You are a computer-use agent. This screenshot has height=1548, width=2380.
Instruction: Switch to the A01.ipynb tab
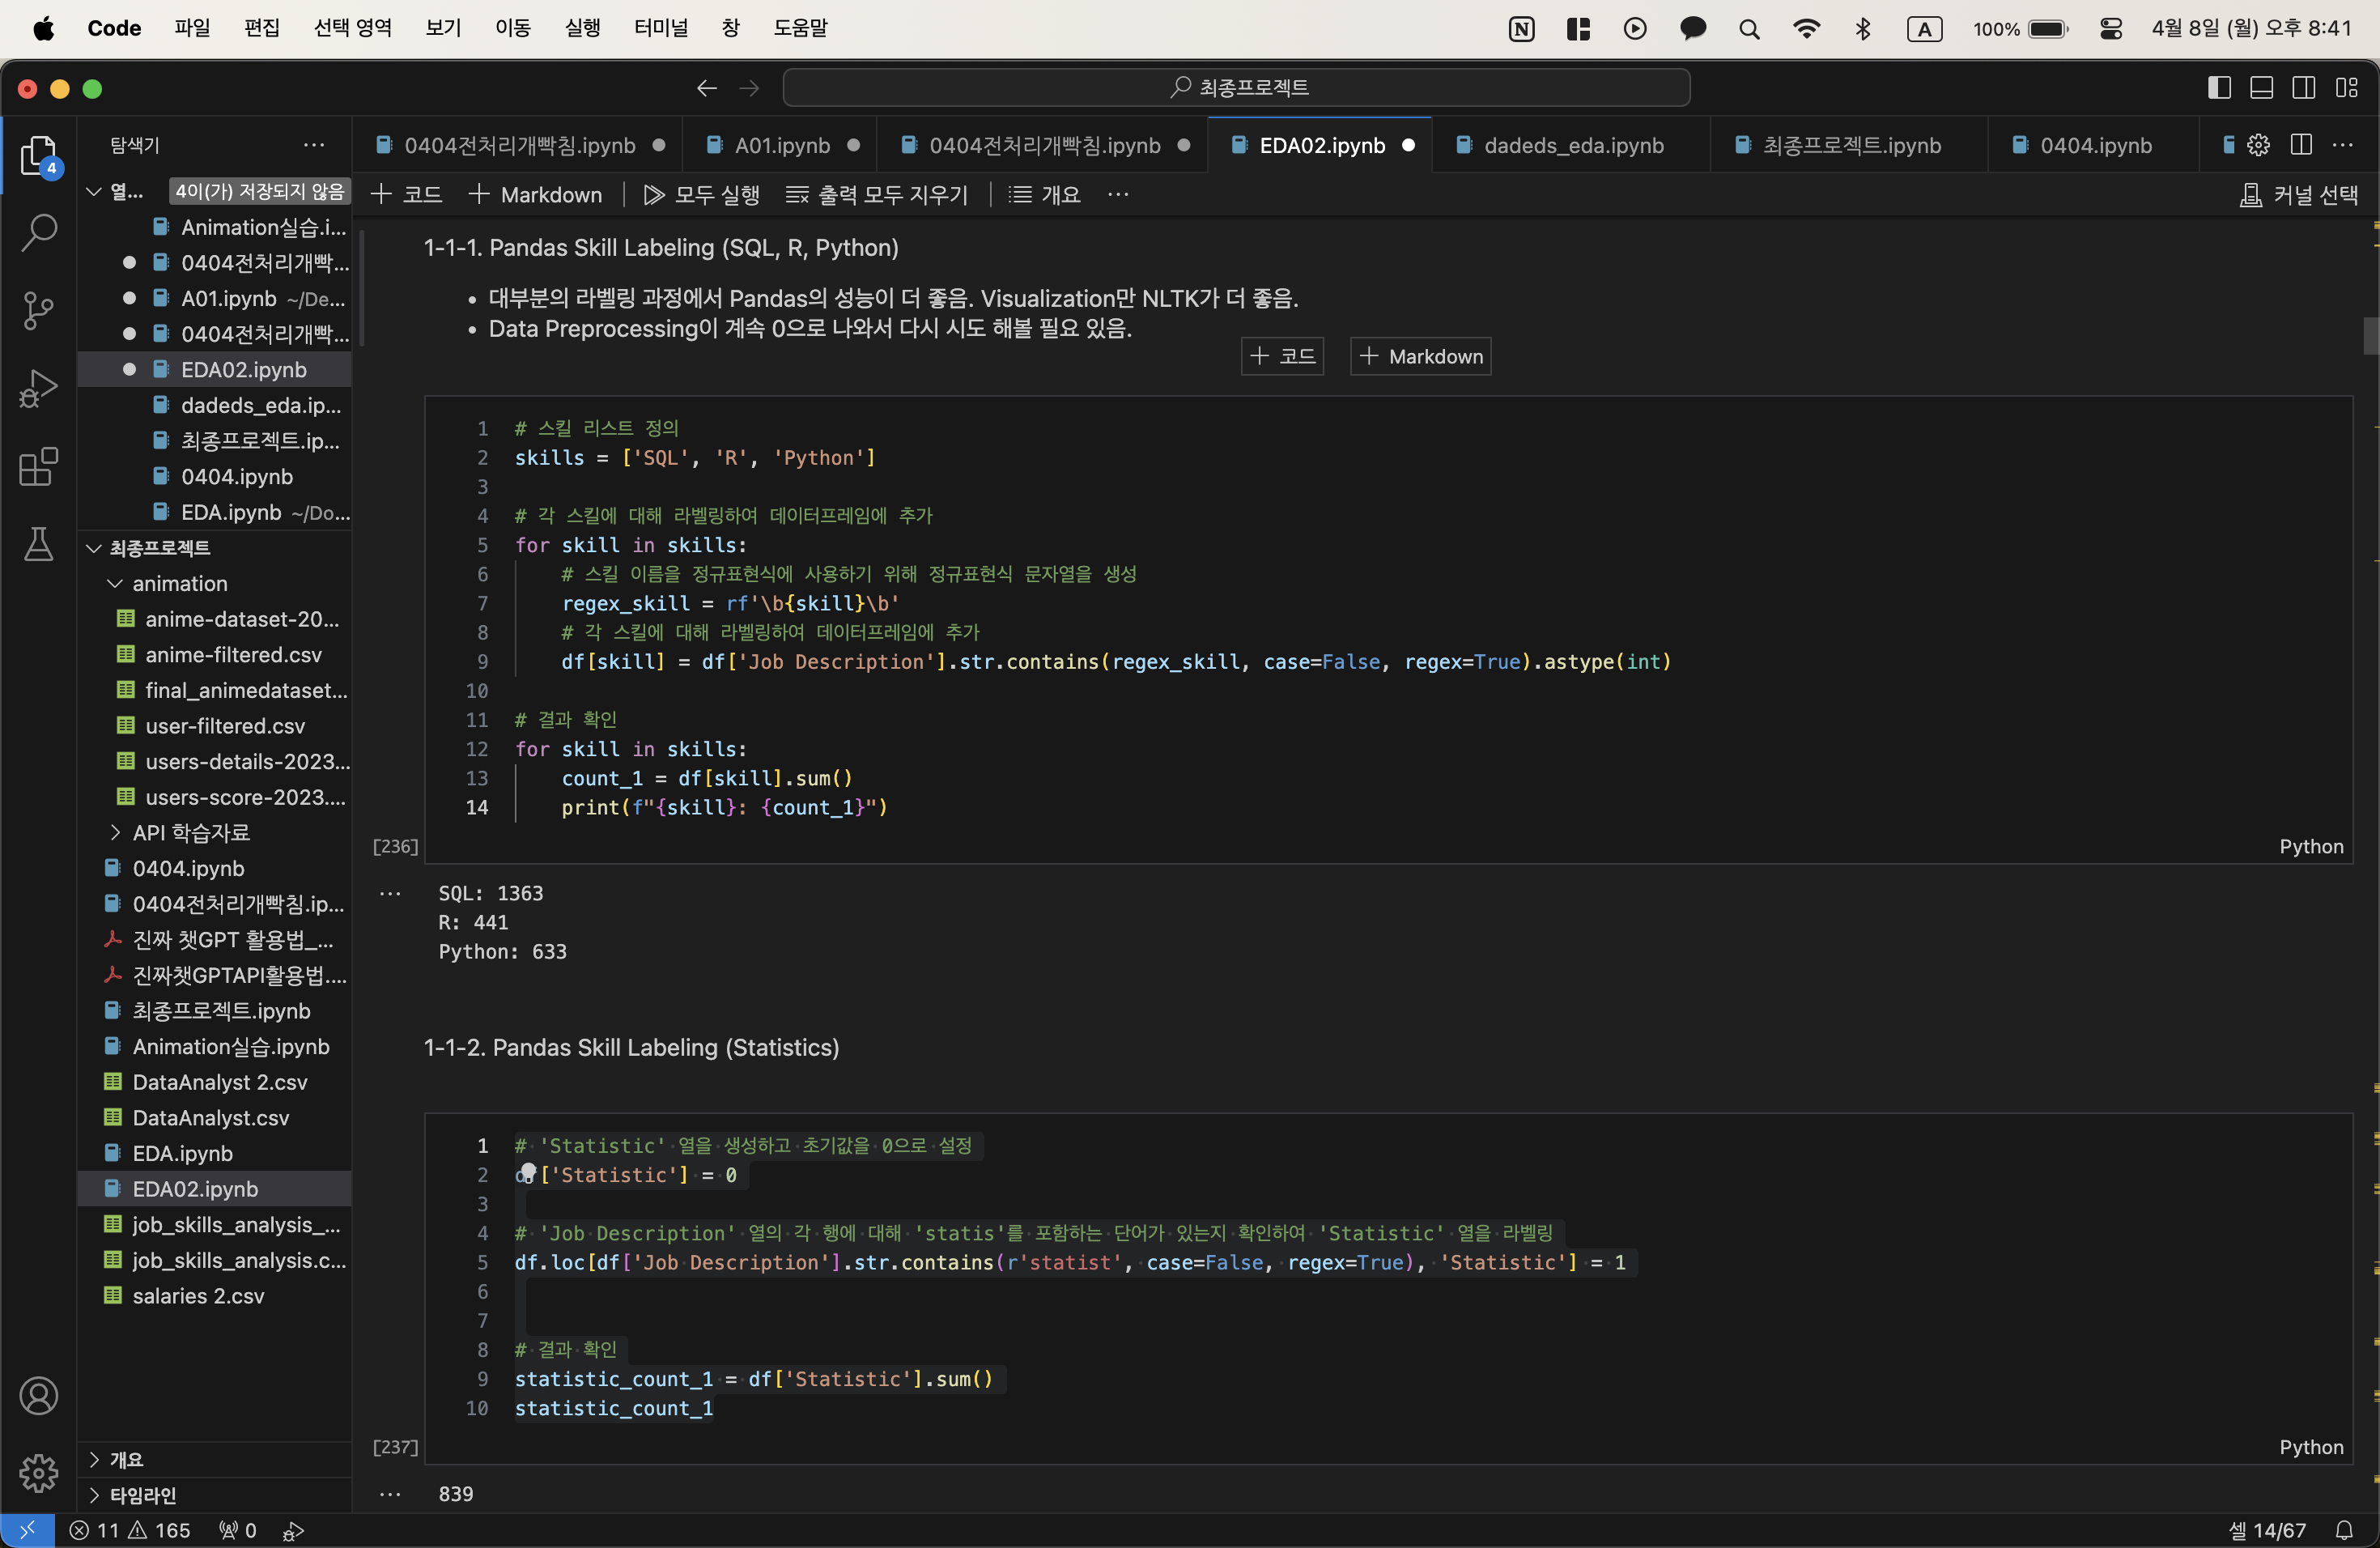pos(781,145)
